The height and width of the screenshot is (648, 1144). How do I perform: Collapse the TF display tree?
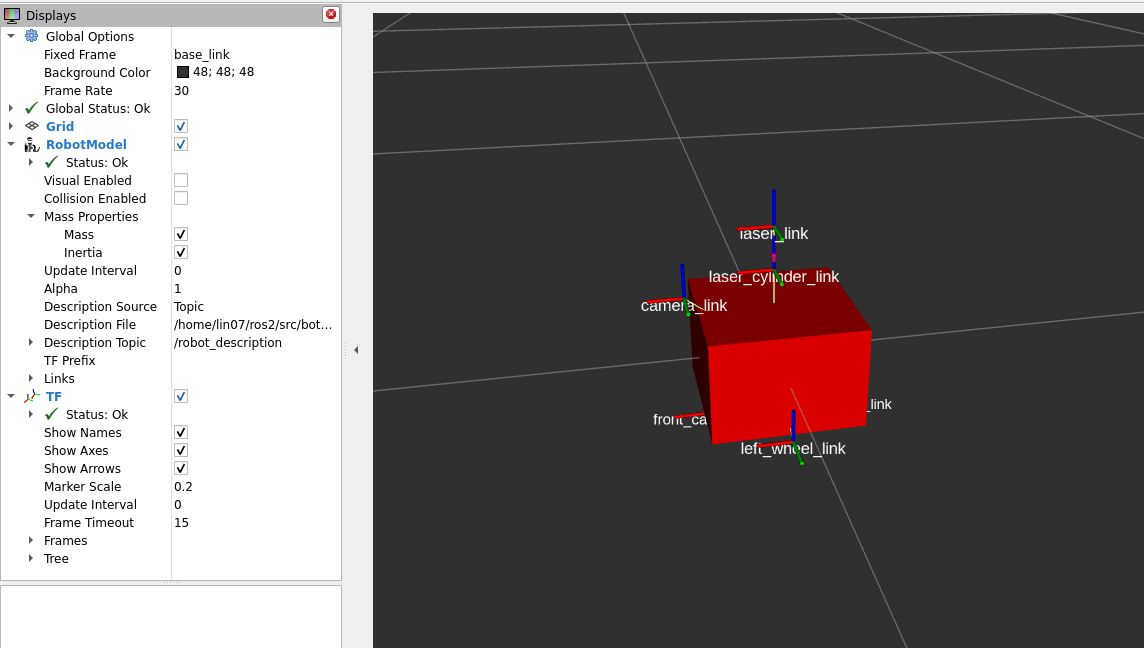point(11,396)
